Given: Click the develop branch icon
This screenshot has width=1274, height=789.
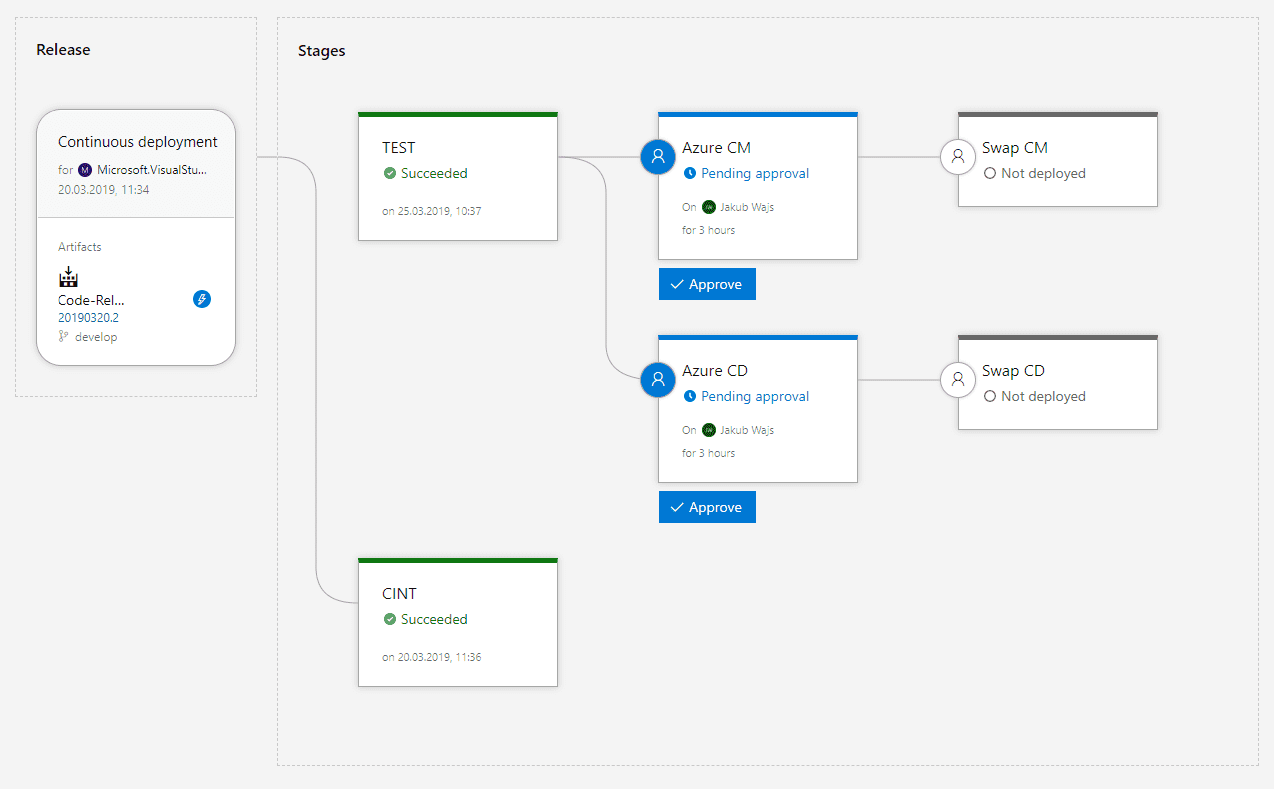Looking at the screenshot, I should 64,337.
